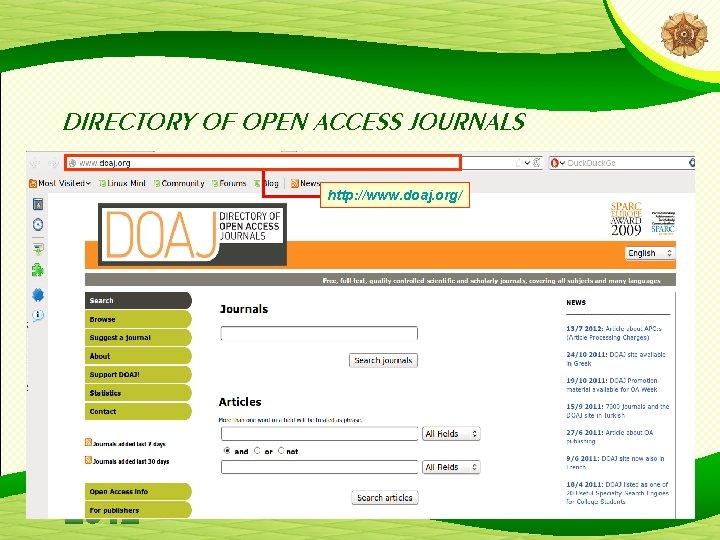Click the bookmarks sidebar panel icon
Viewport: 720px width, 540px height.
click(38, 204)
